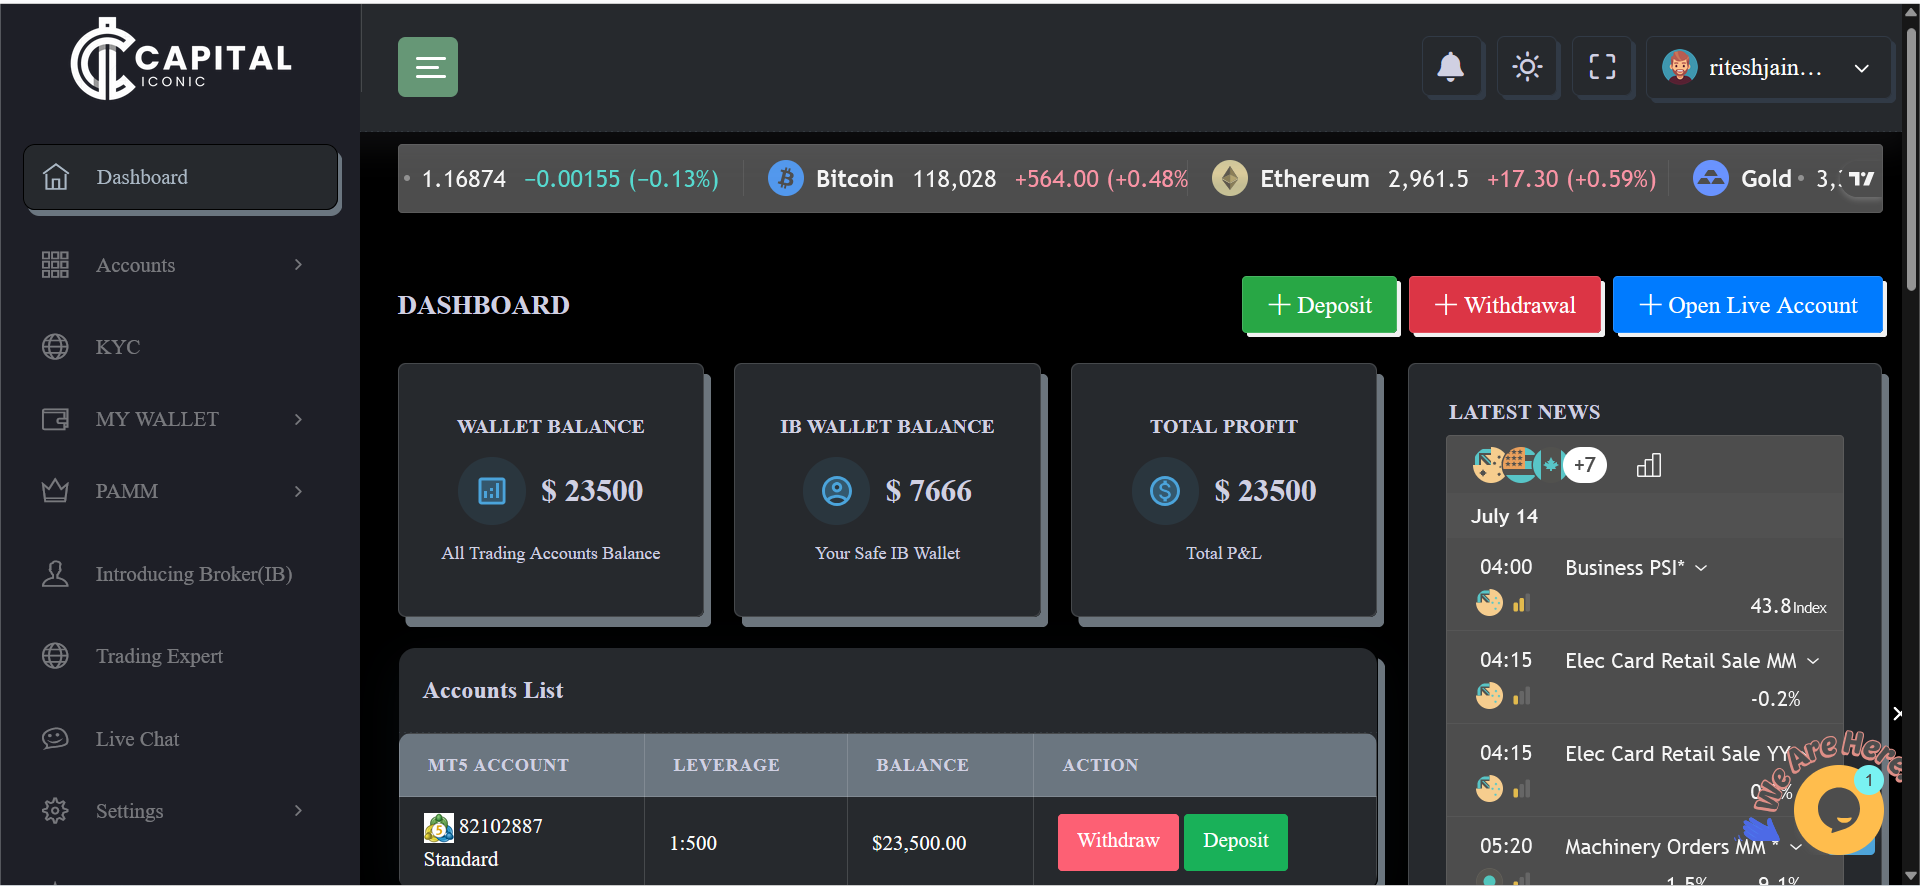This screenshot has width=1920, height=886.
Task: Expand the Business PSI news item
Action: pos(1701,568)
